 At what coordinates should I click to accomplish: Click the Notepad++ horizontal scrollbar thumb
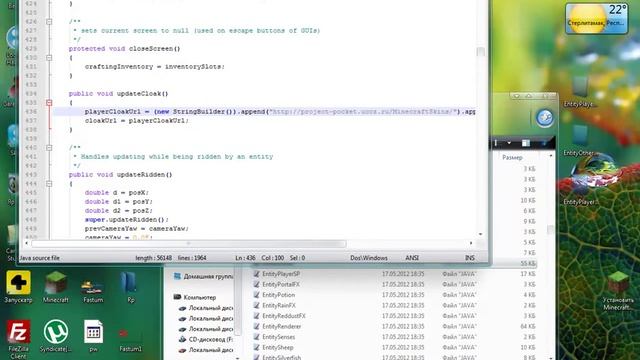click(x=189, y=244)
